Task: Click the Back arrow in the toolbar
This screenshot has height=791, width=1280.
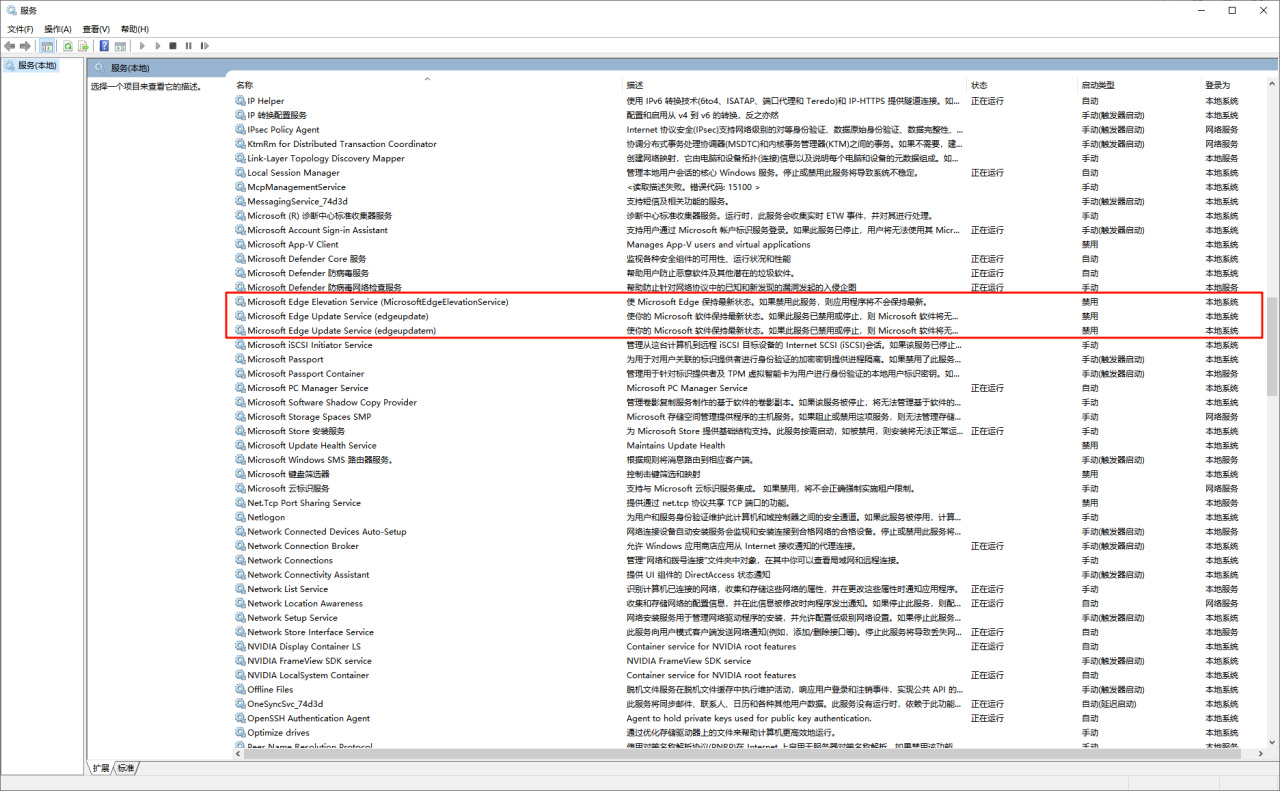Action: [x=10, y=46]
